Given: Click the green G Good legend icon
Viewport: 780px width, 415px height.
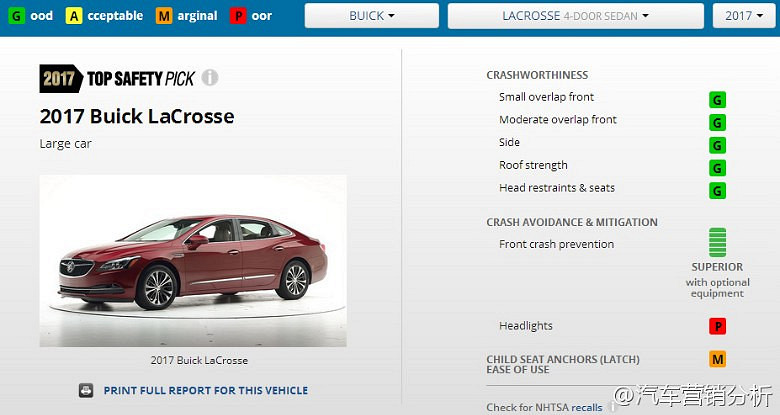Looking at the screenshot, I should 16,16.
